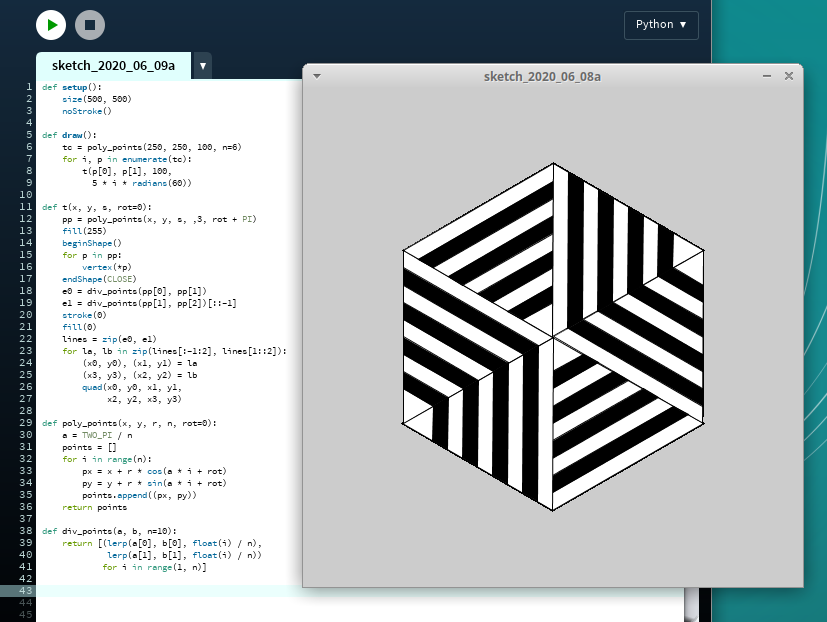Click the editor's vertical scrollbar

690,605
